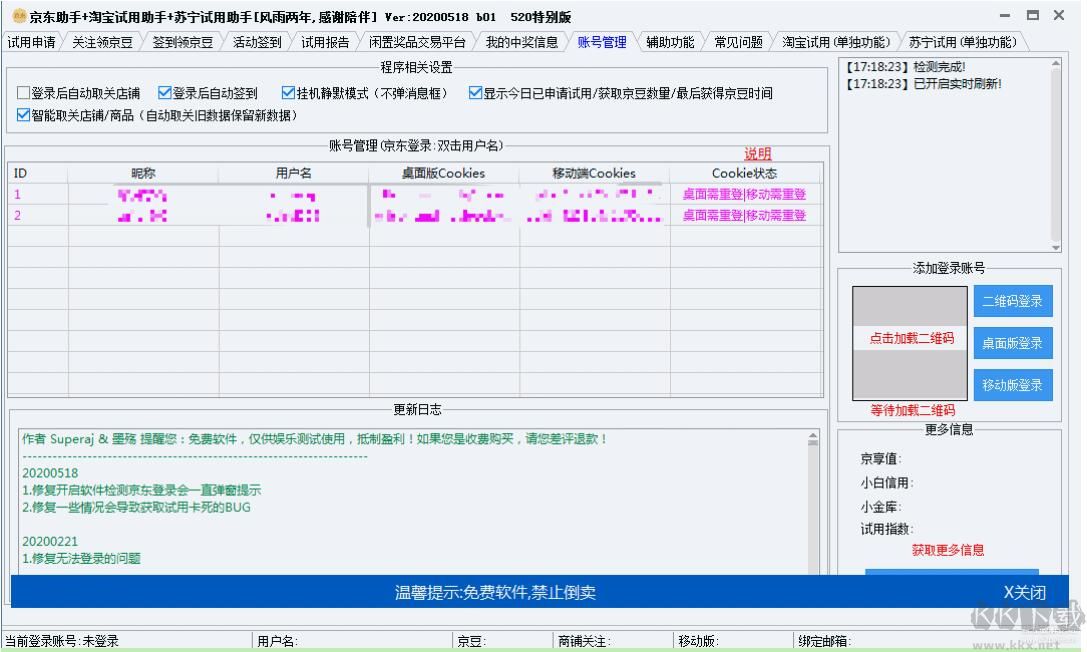Switch to the 试用申请 tab
Image resolution: width=1087 pixels, height=652 pixels.
(33, 42)
